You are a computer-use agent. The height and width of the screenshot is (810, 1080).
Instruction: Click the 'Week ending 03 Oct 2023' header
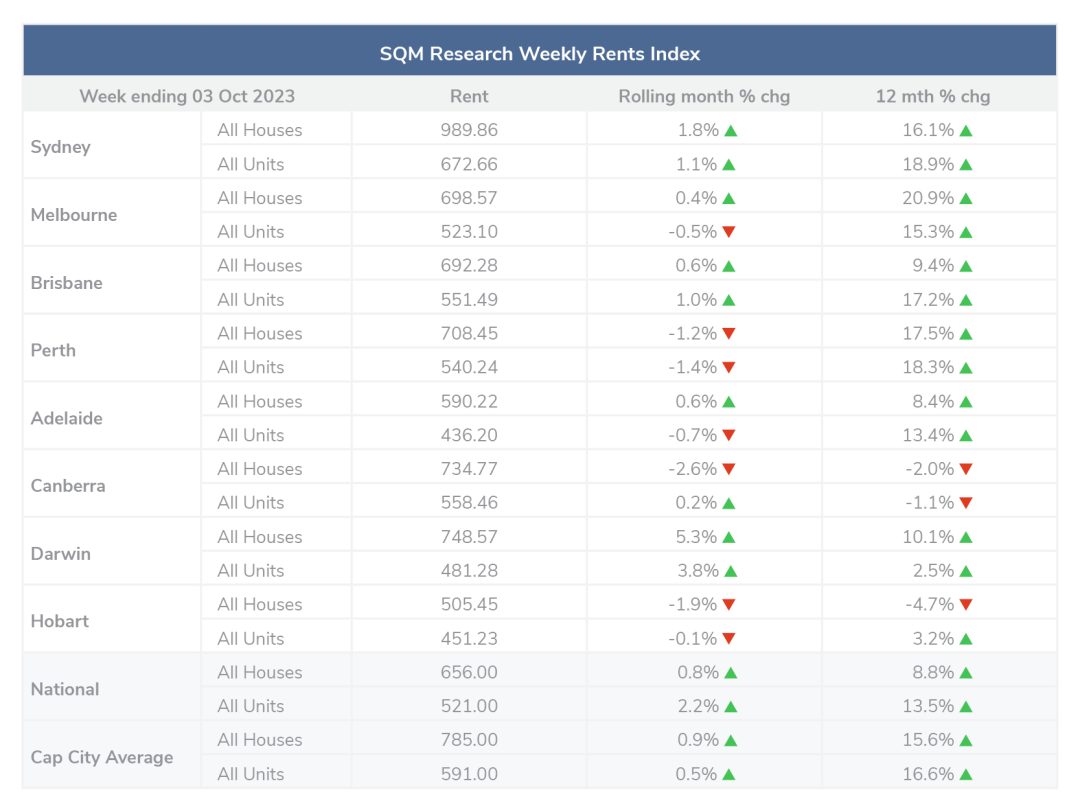[187, 96]
